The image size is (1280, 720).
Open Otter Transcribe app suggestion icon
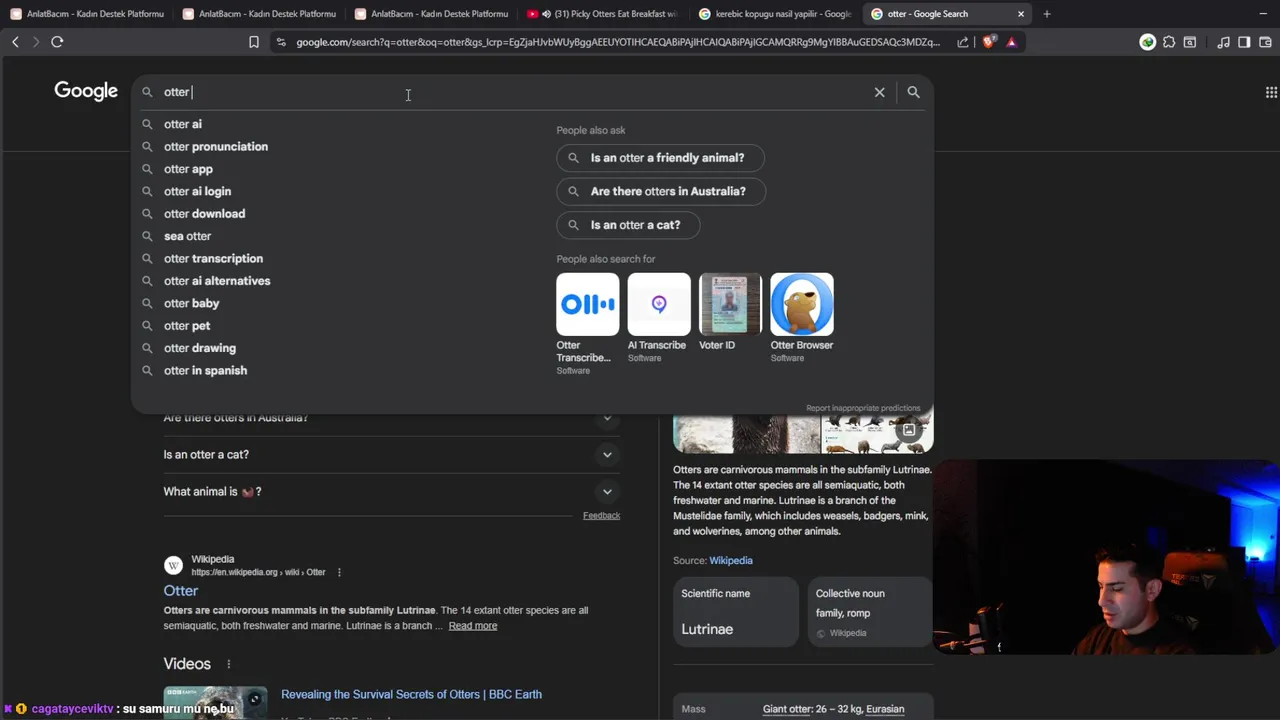click(588, 304)
